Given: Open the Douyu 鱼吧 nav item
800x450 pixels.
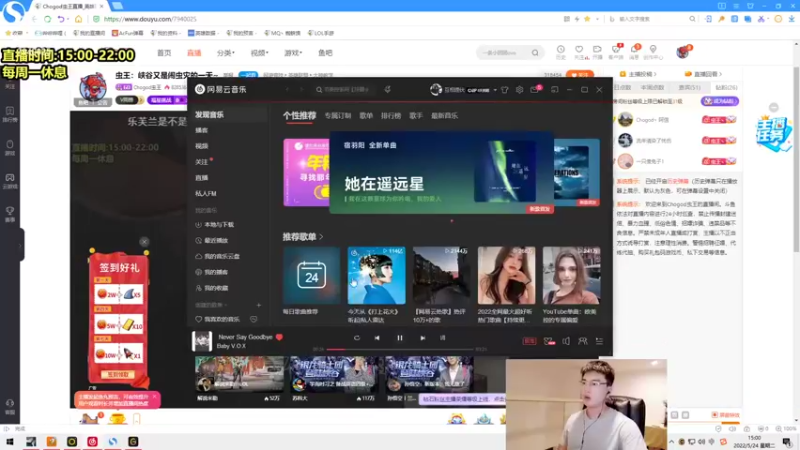Looking at the screenshot, I should click(325, 53).
